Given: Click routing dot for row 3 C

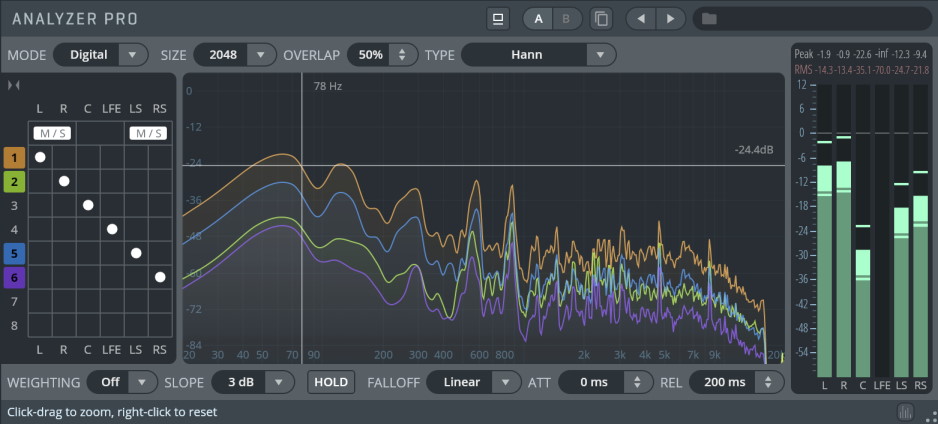Looking at the screenshot, I should [x=88, y=205].
